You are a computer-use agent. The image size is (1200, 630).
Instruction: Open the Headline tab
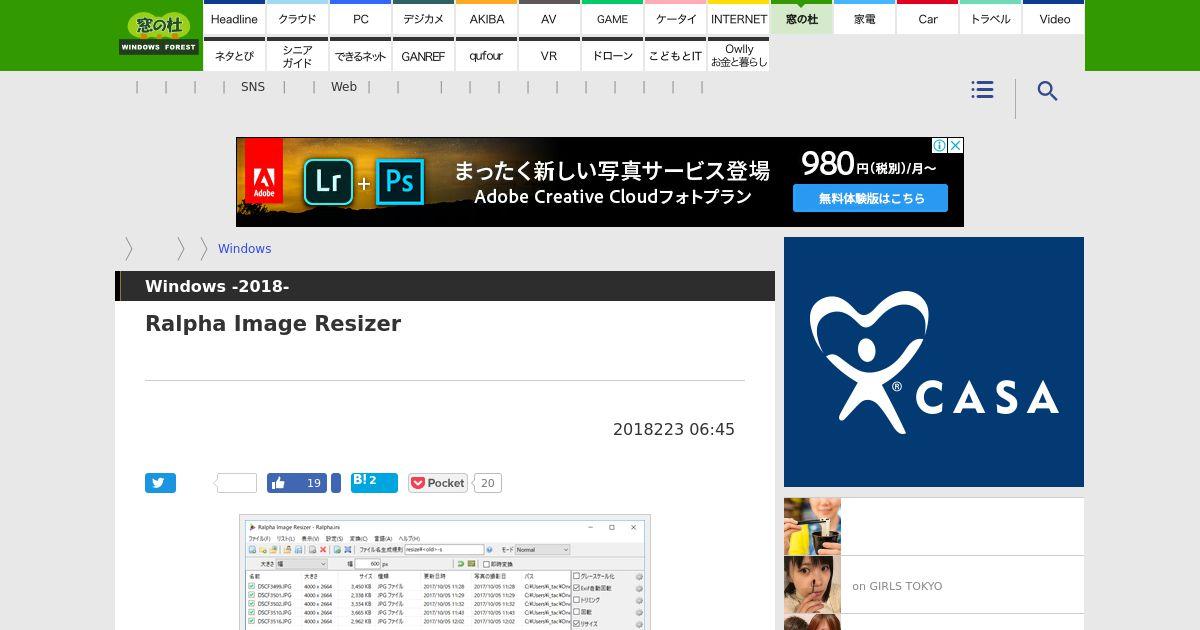click(x=234, y=18)
